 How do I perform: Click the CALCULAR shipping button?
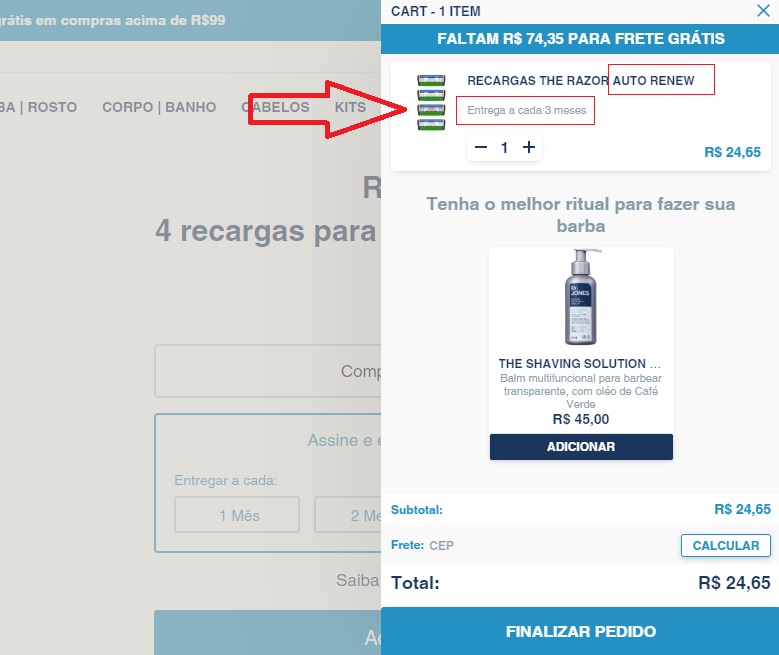pyautogui.click(x=725, y=546)
